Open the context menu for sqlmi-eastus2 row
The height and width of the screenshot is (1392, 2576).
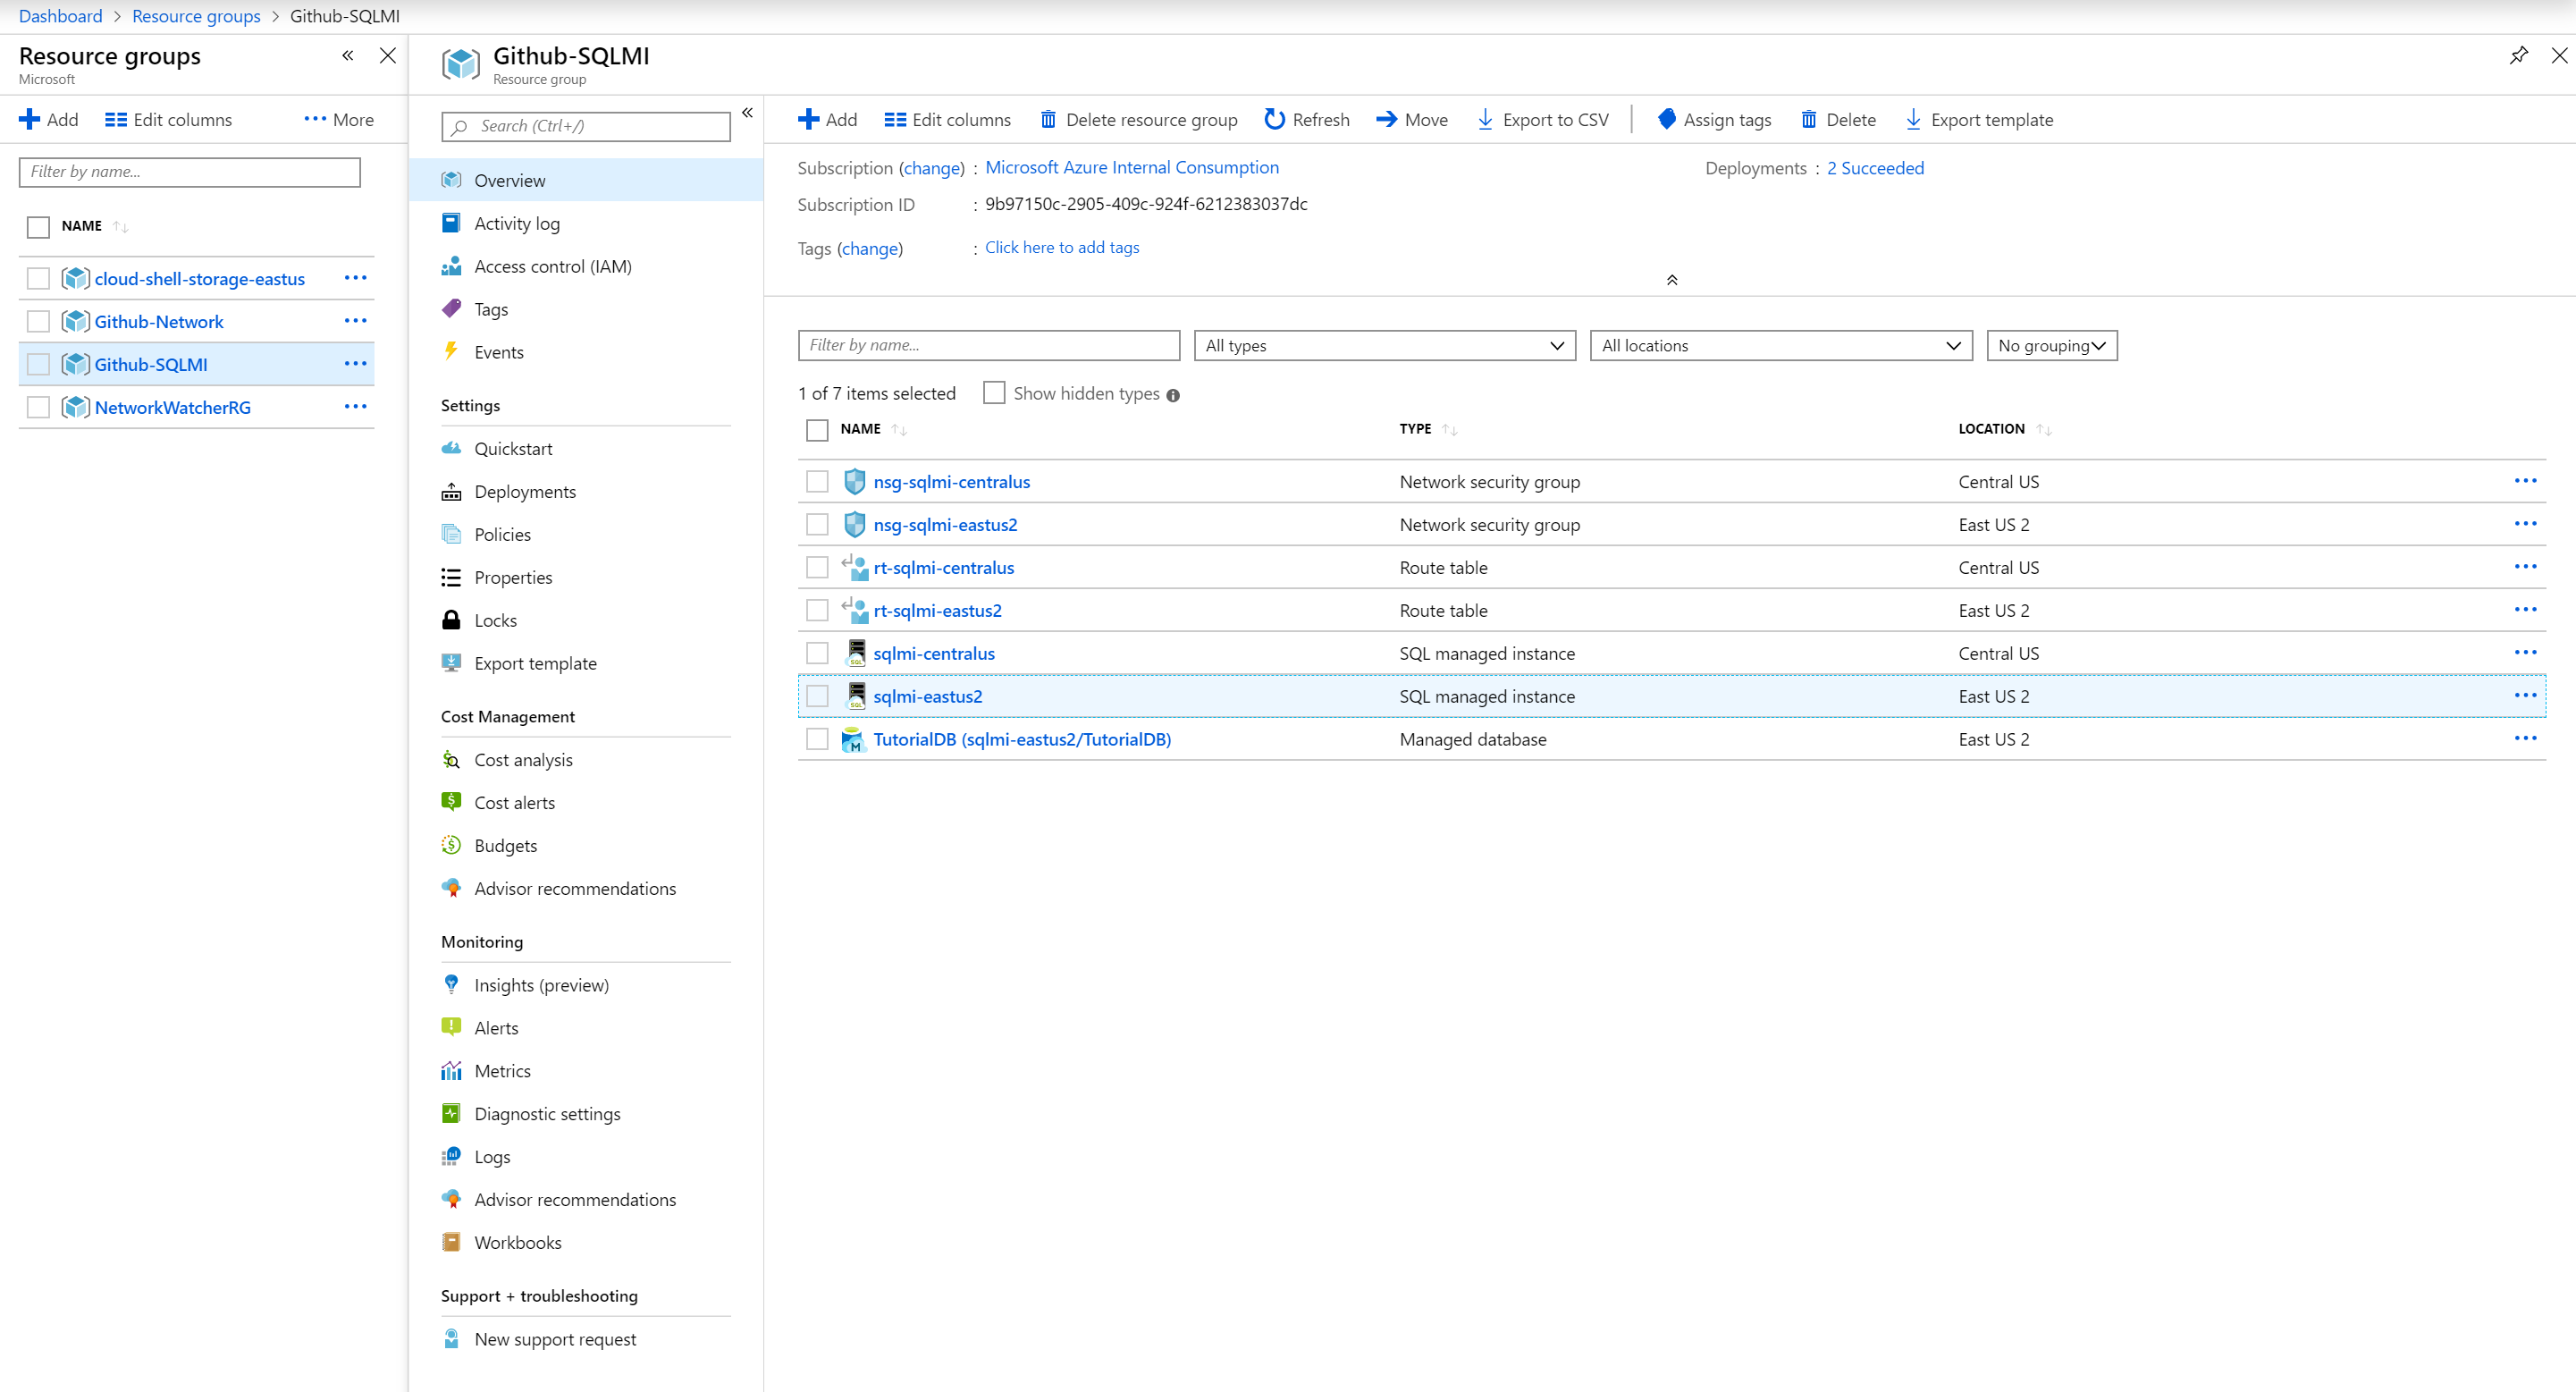[2524, 695]
